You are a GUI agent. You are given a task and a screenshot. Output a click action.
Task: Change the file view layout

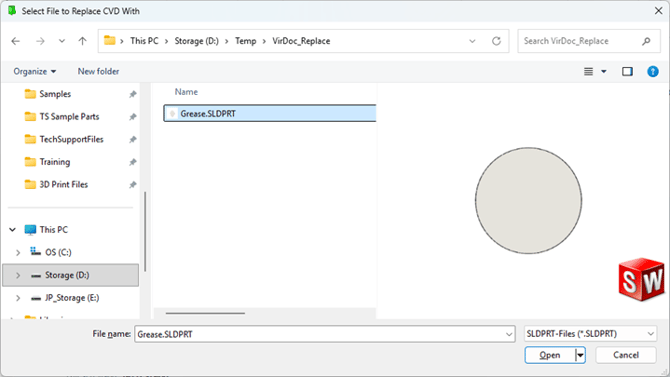(x=588, y=71)
